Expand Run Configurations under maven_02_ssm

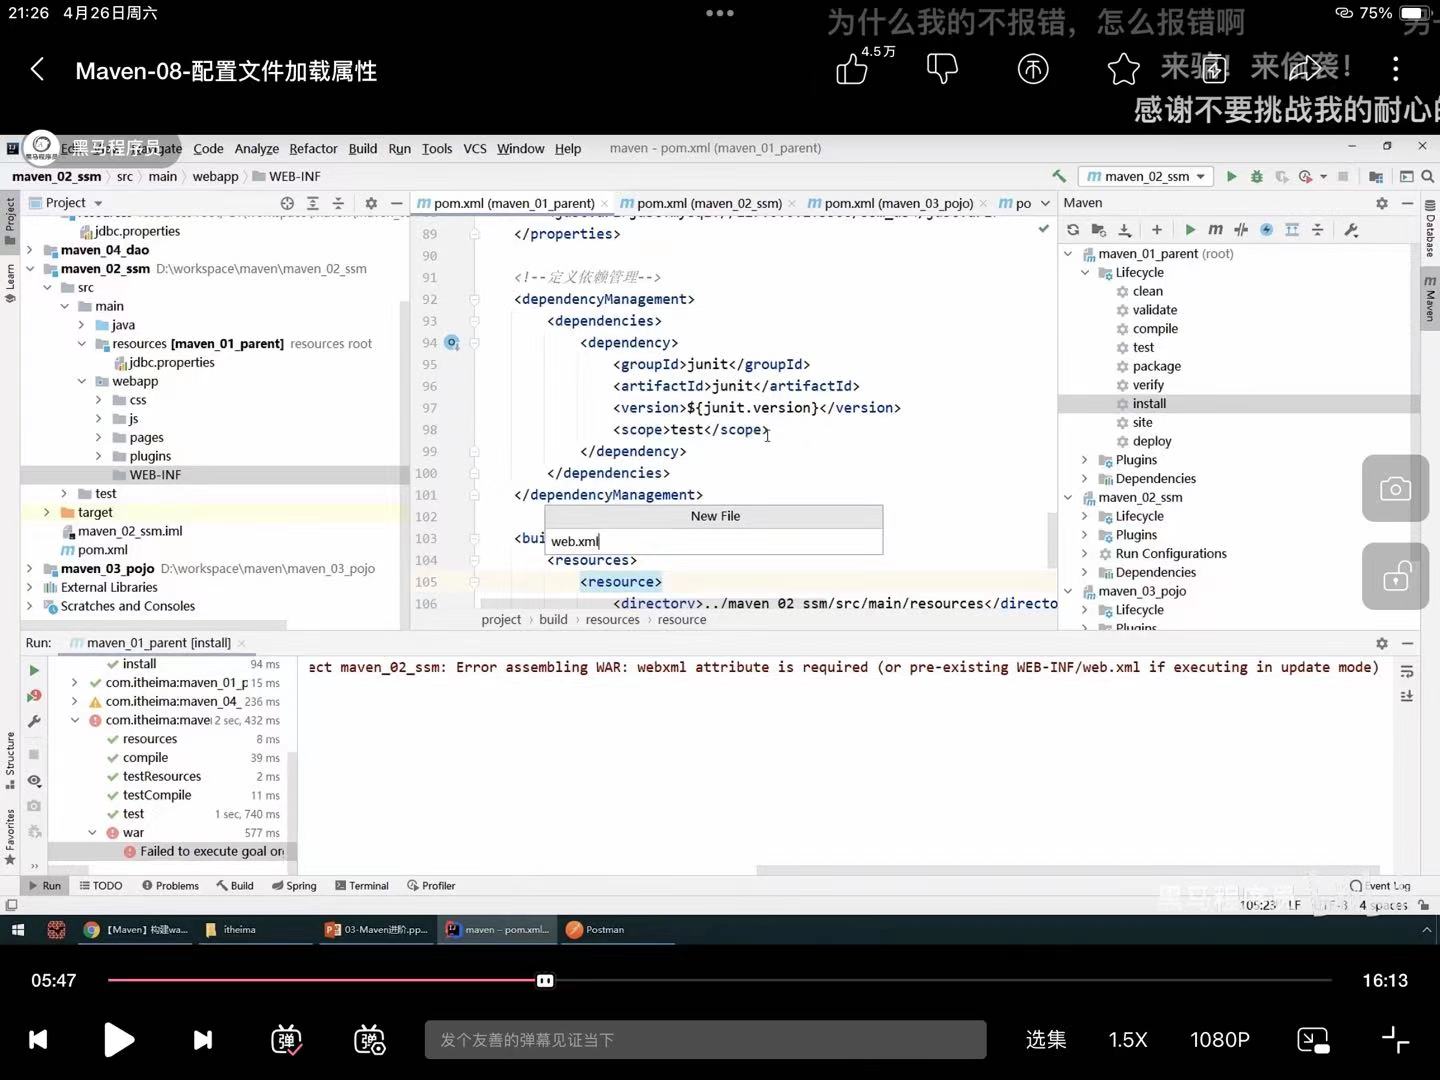point(1085,553)
